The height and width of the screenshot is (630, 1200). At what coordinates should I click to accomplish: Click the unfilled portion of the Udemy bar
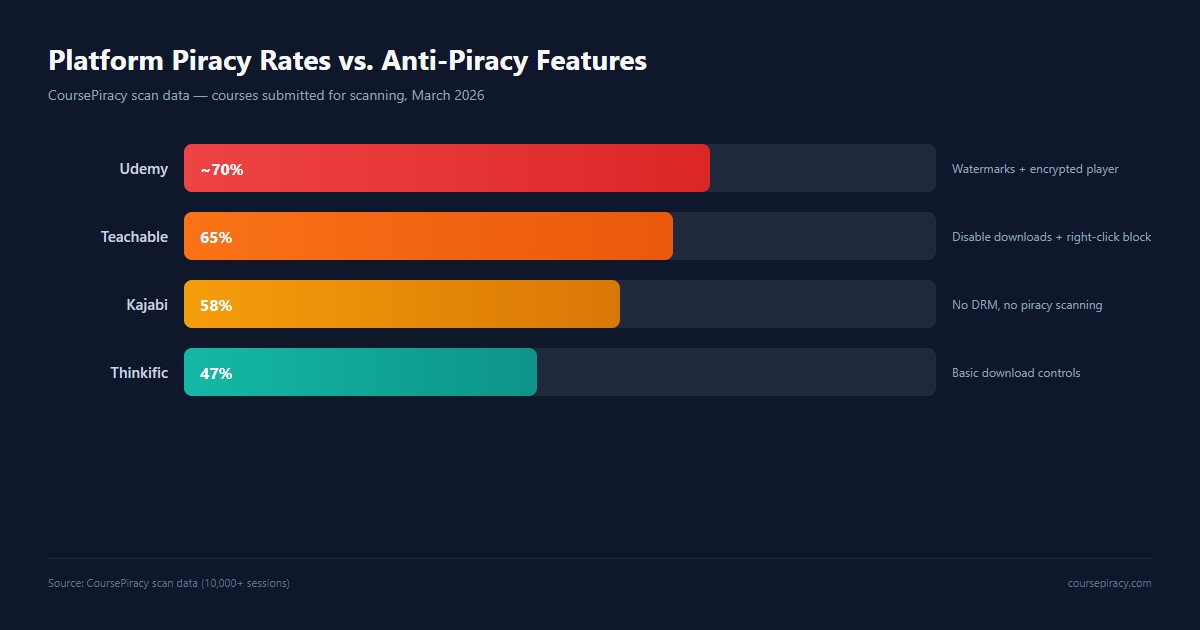pyautogui.click(x=822, y=168)
